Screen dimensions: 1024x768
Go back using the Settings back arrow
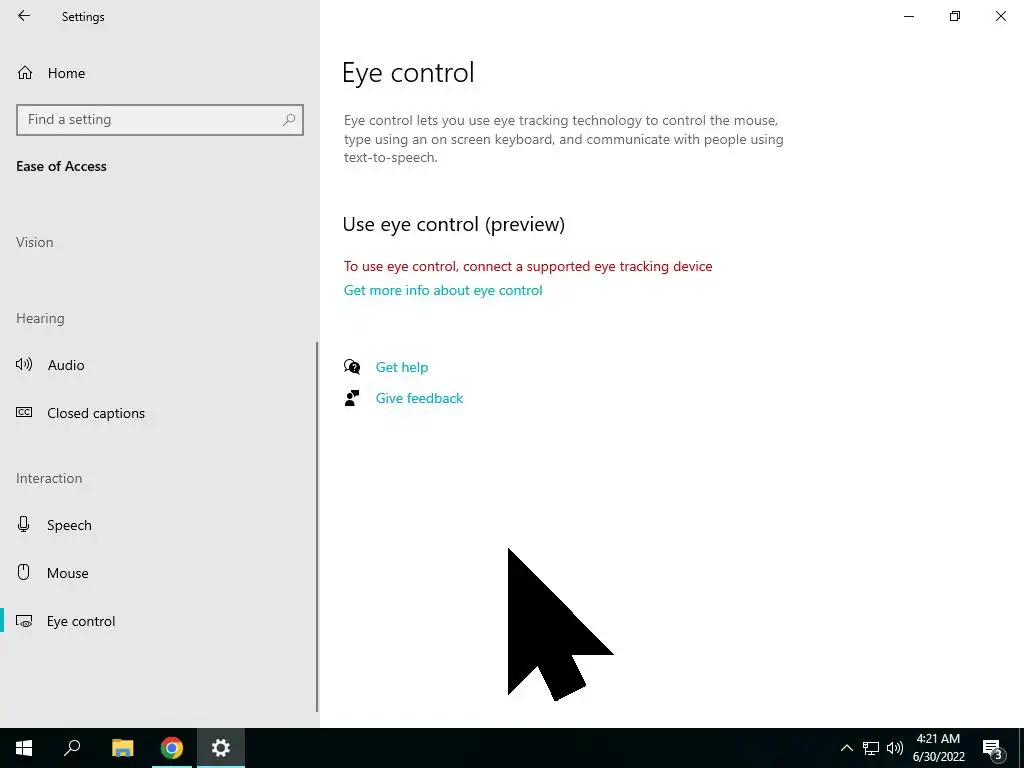(x=24, y=16)
